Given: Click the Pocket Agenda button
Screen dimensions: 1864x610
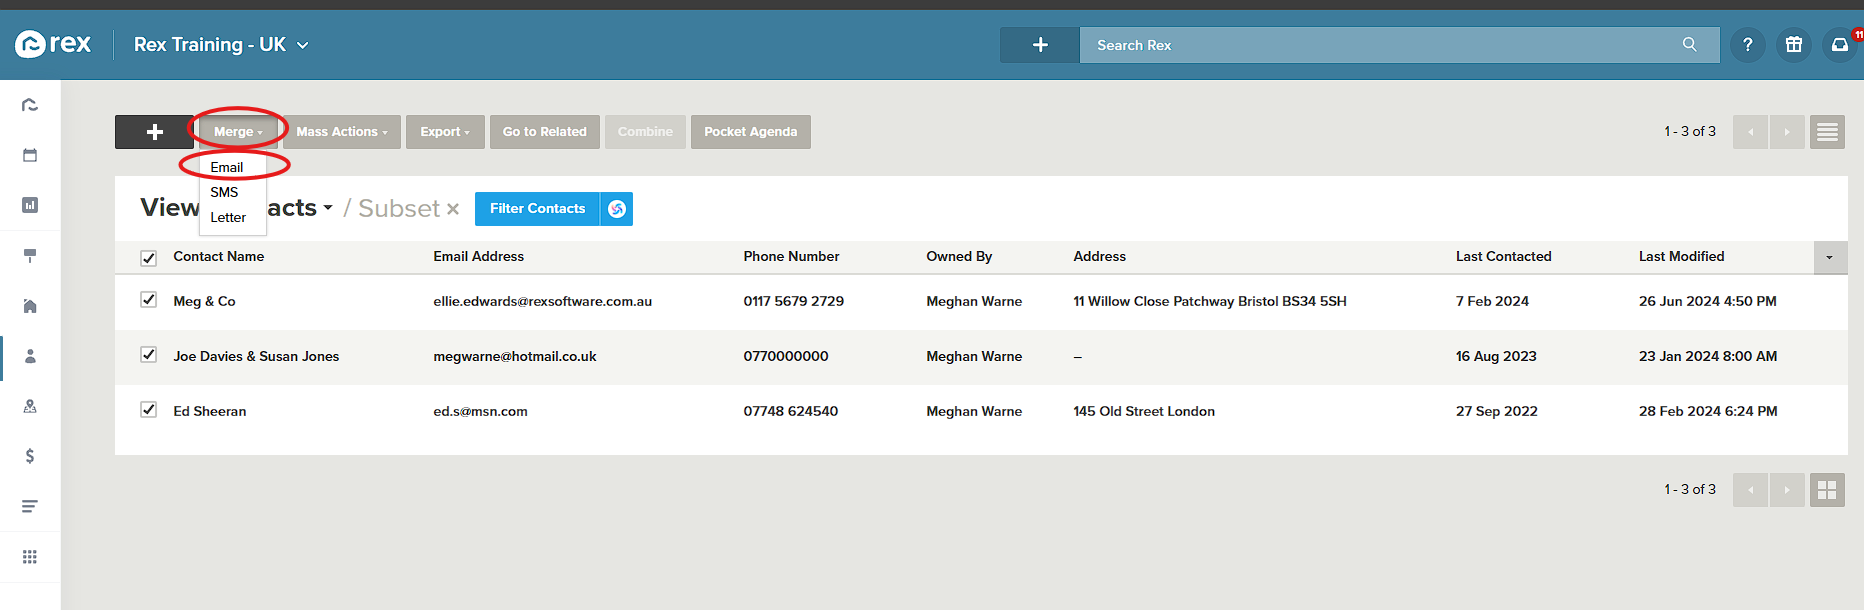Looking at the screenshot, I should point(751,132).
